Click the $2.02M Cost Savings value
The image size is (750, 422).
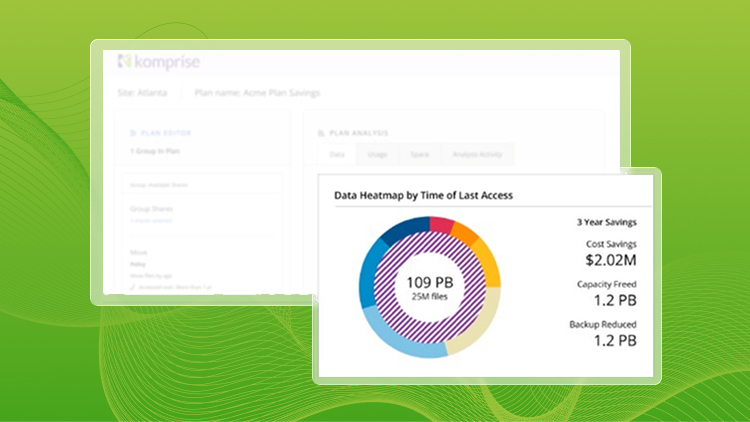coord(609,262)
